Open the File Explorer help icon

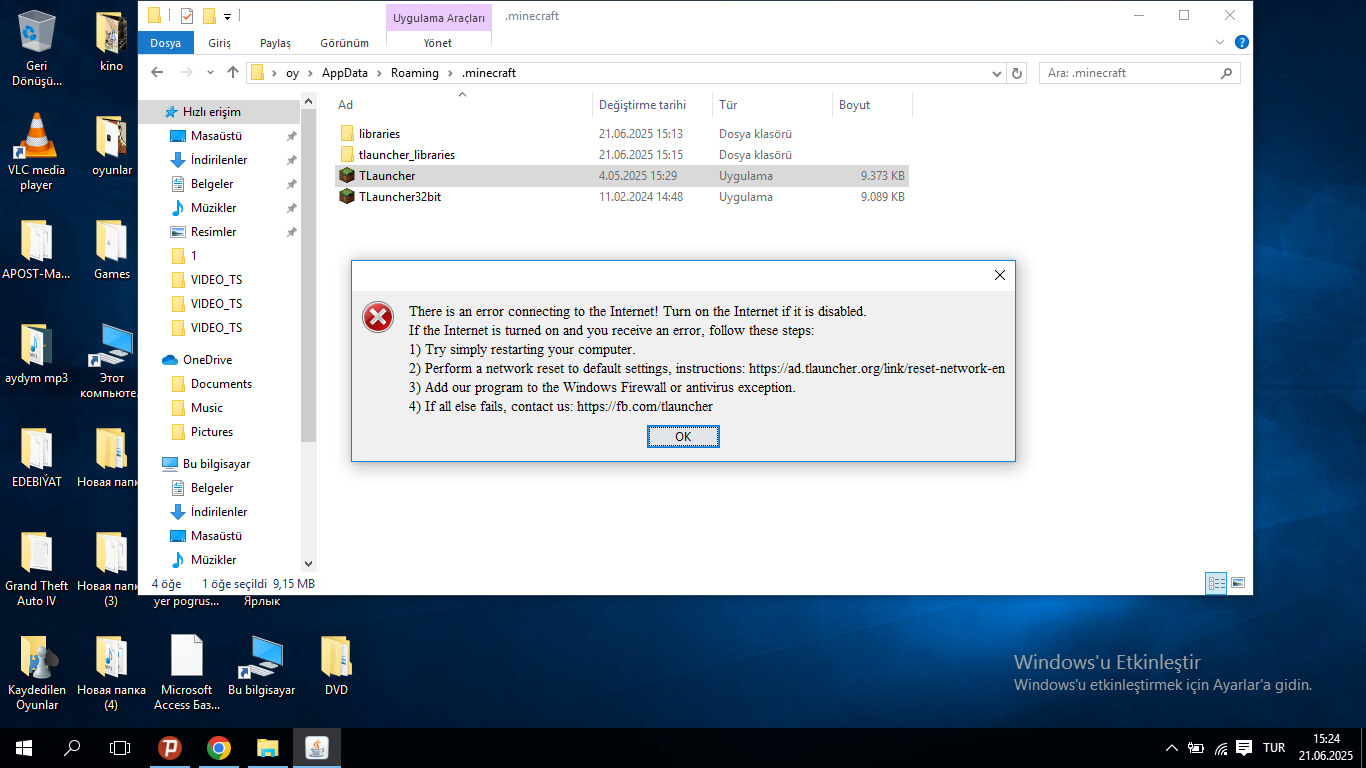(1241, 43)
